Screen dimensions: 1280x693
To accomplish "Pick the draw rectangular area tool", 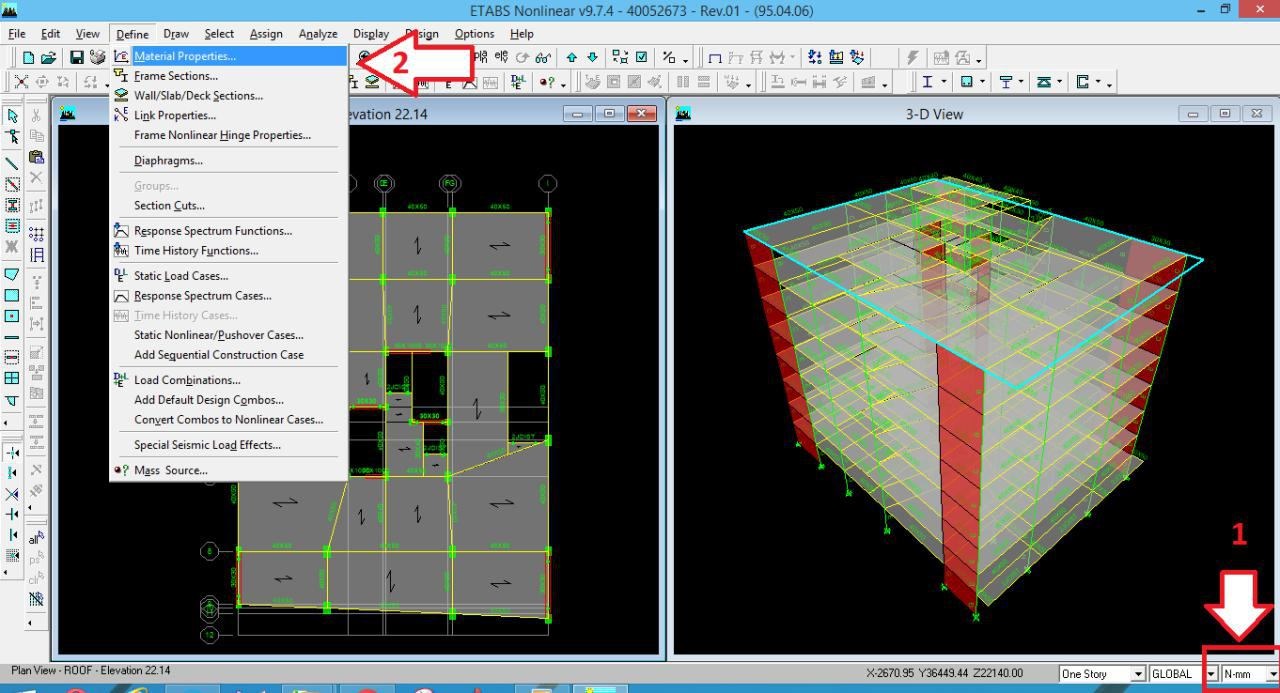I will 13,295.
